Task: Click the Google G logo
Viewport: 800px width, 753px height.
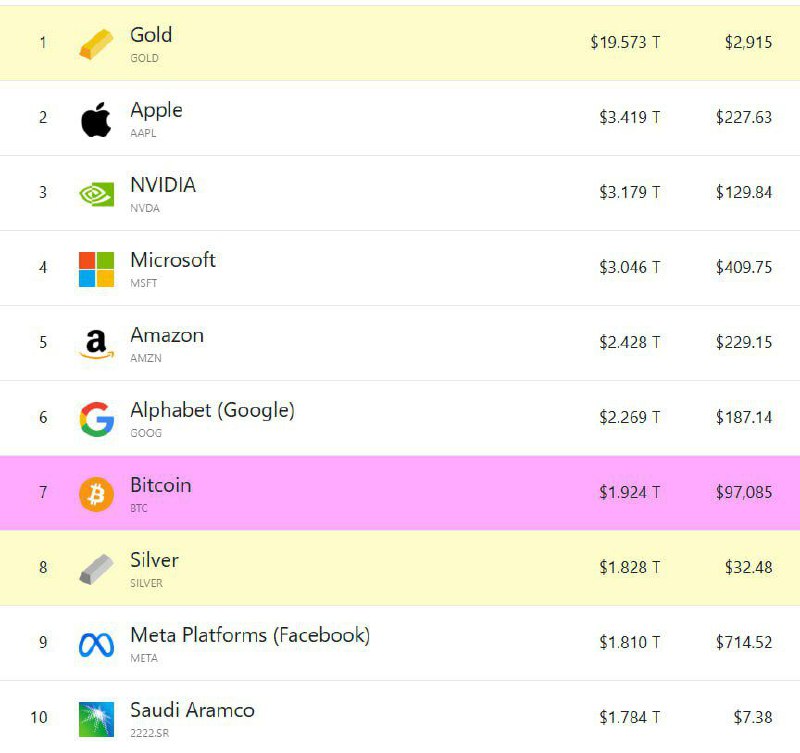Action: click(96, 419)
